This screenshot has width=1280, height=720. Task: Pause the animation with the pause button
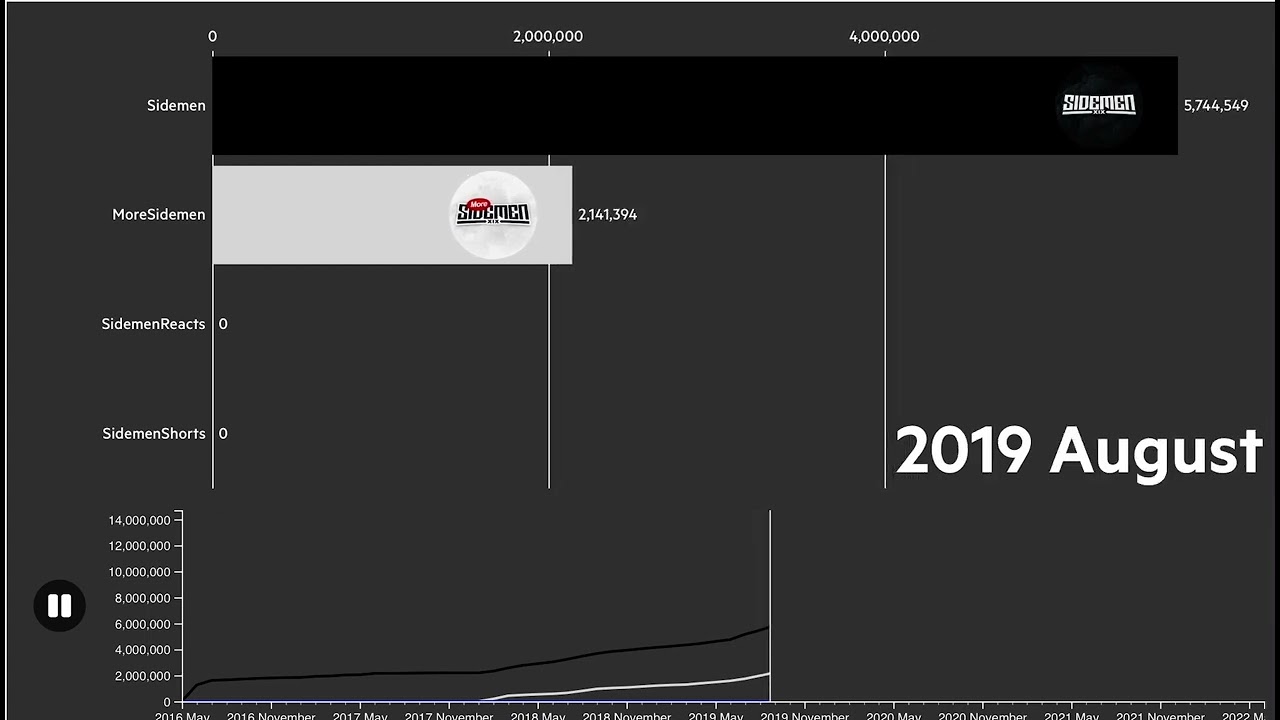59,605
